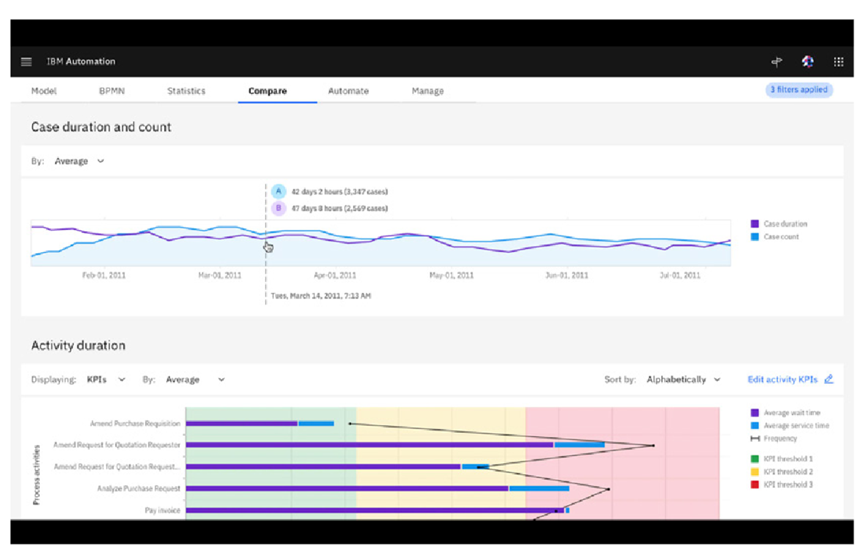Open the app switcher grid icon

(839, 62)
